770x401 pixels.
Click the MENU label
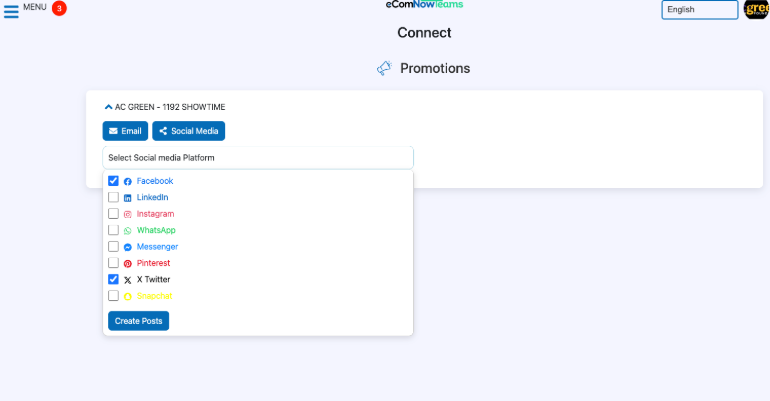[x=35, y=7]
